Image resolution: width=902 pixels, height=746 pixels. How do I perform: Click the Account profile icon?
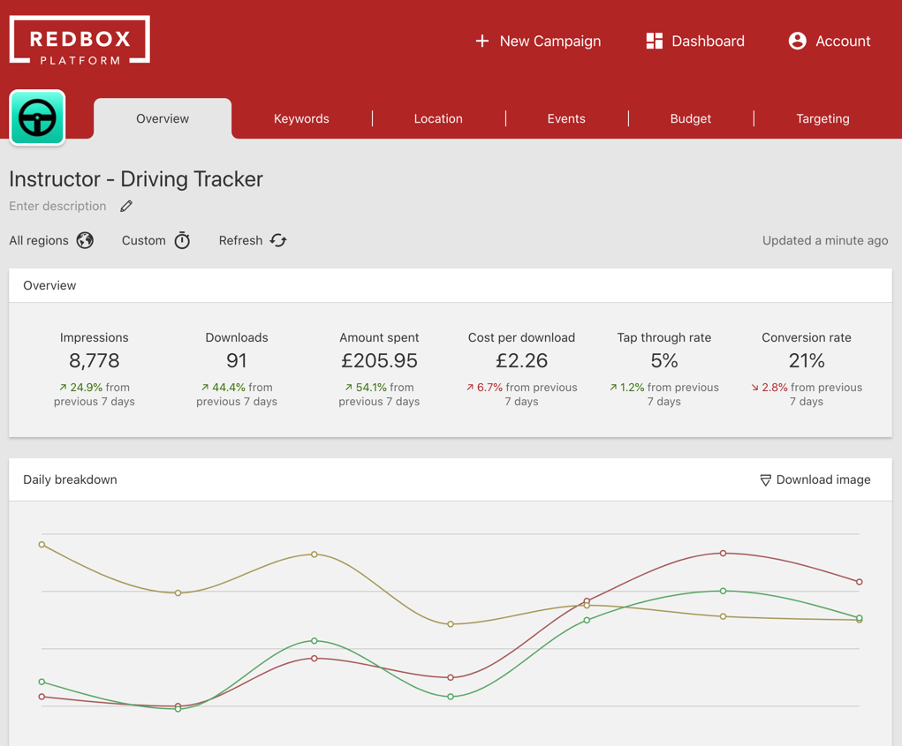[797, 41]
